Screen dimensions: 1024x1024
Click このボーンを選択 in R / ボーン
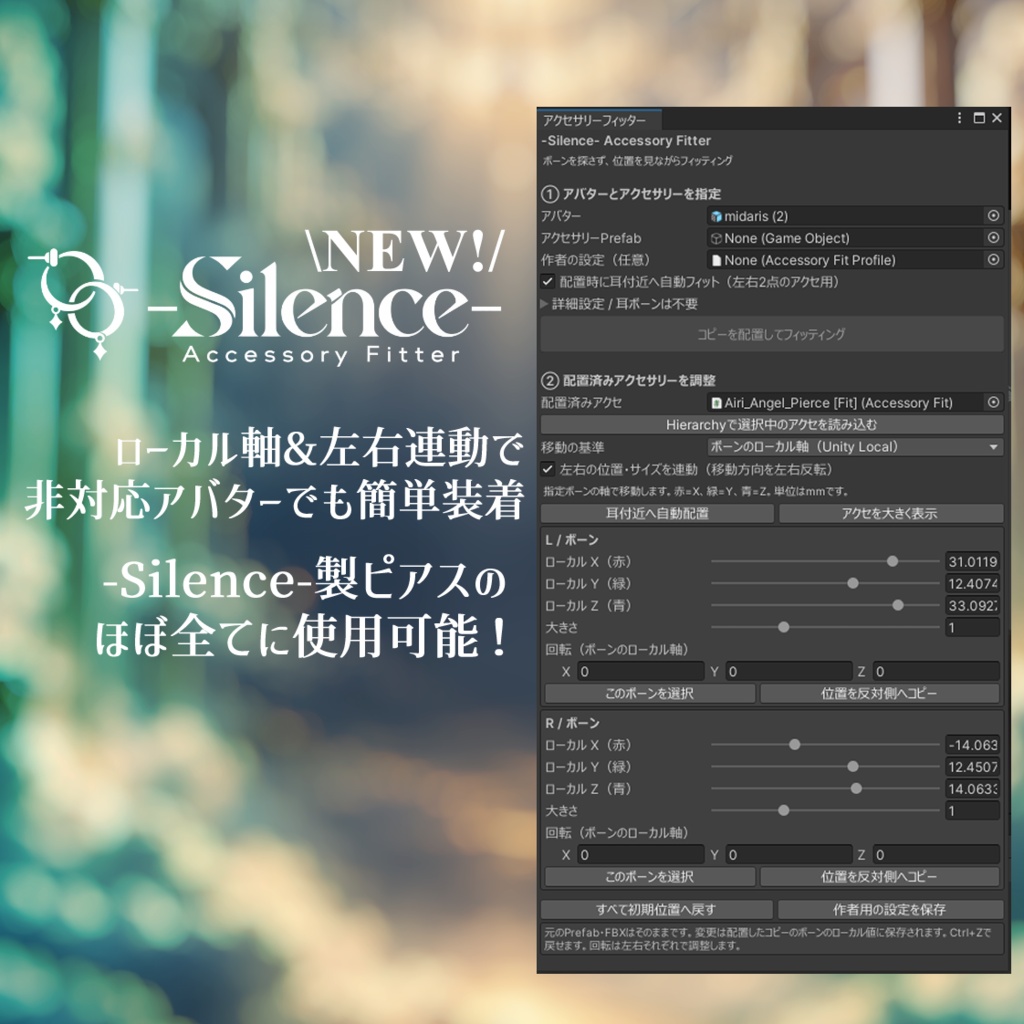pos(650,876)
